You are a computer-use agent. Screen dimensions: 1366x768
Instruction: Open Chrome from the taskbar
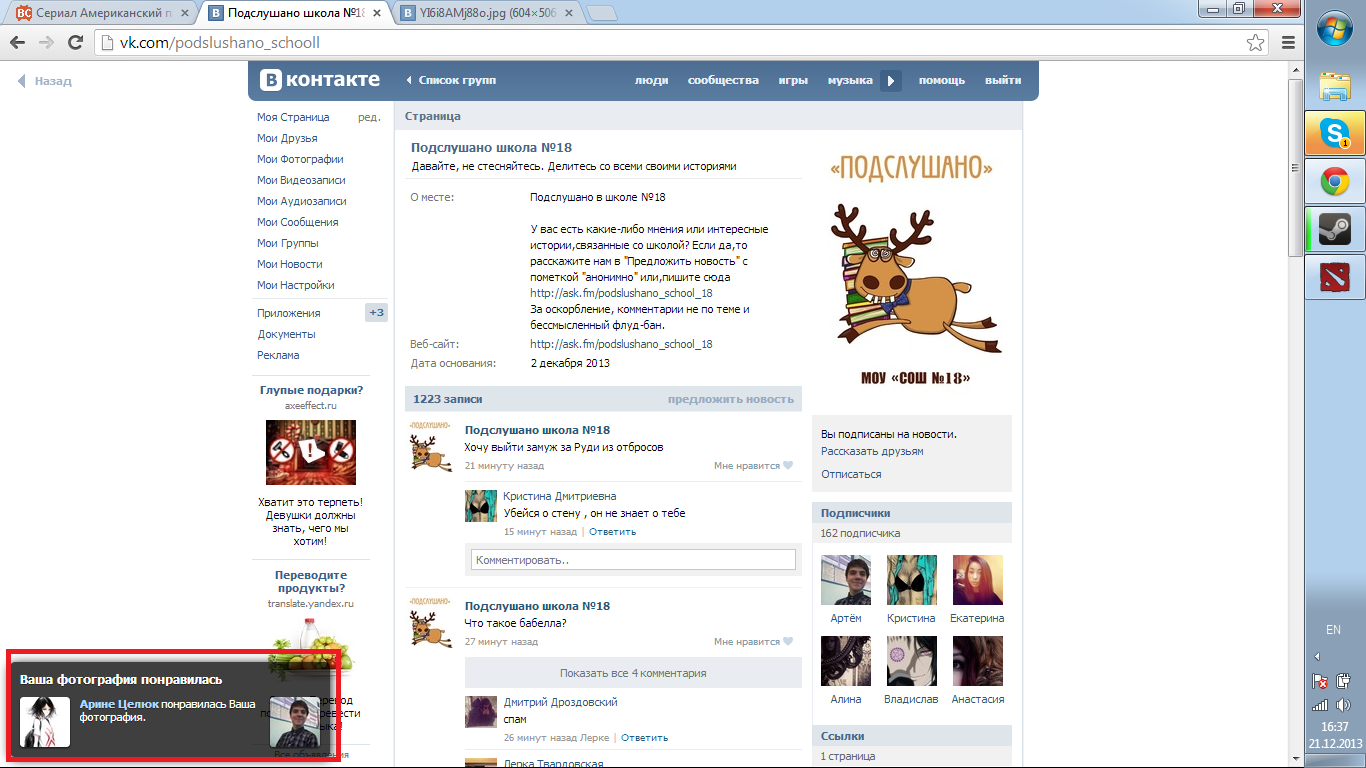pyautogui.click(x=1335, y=181)
